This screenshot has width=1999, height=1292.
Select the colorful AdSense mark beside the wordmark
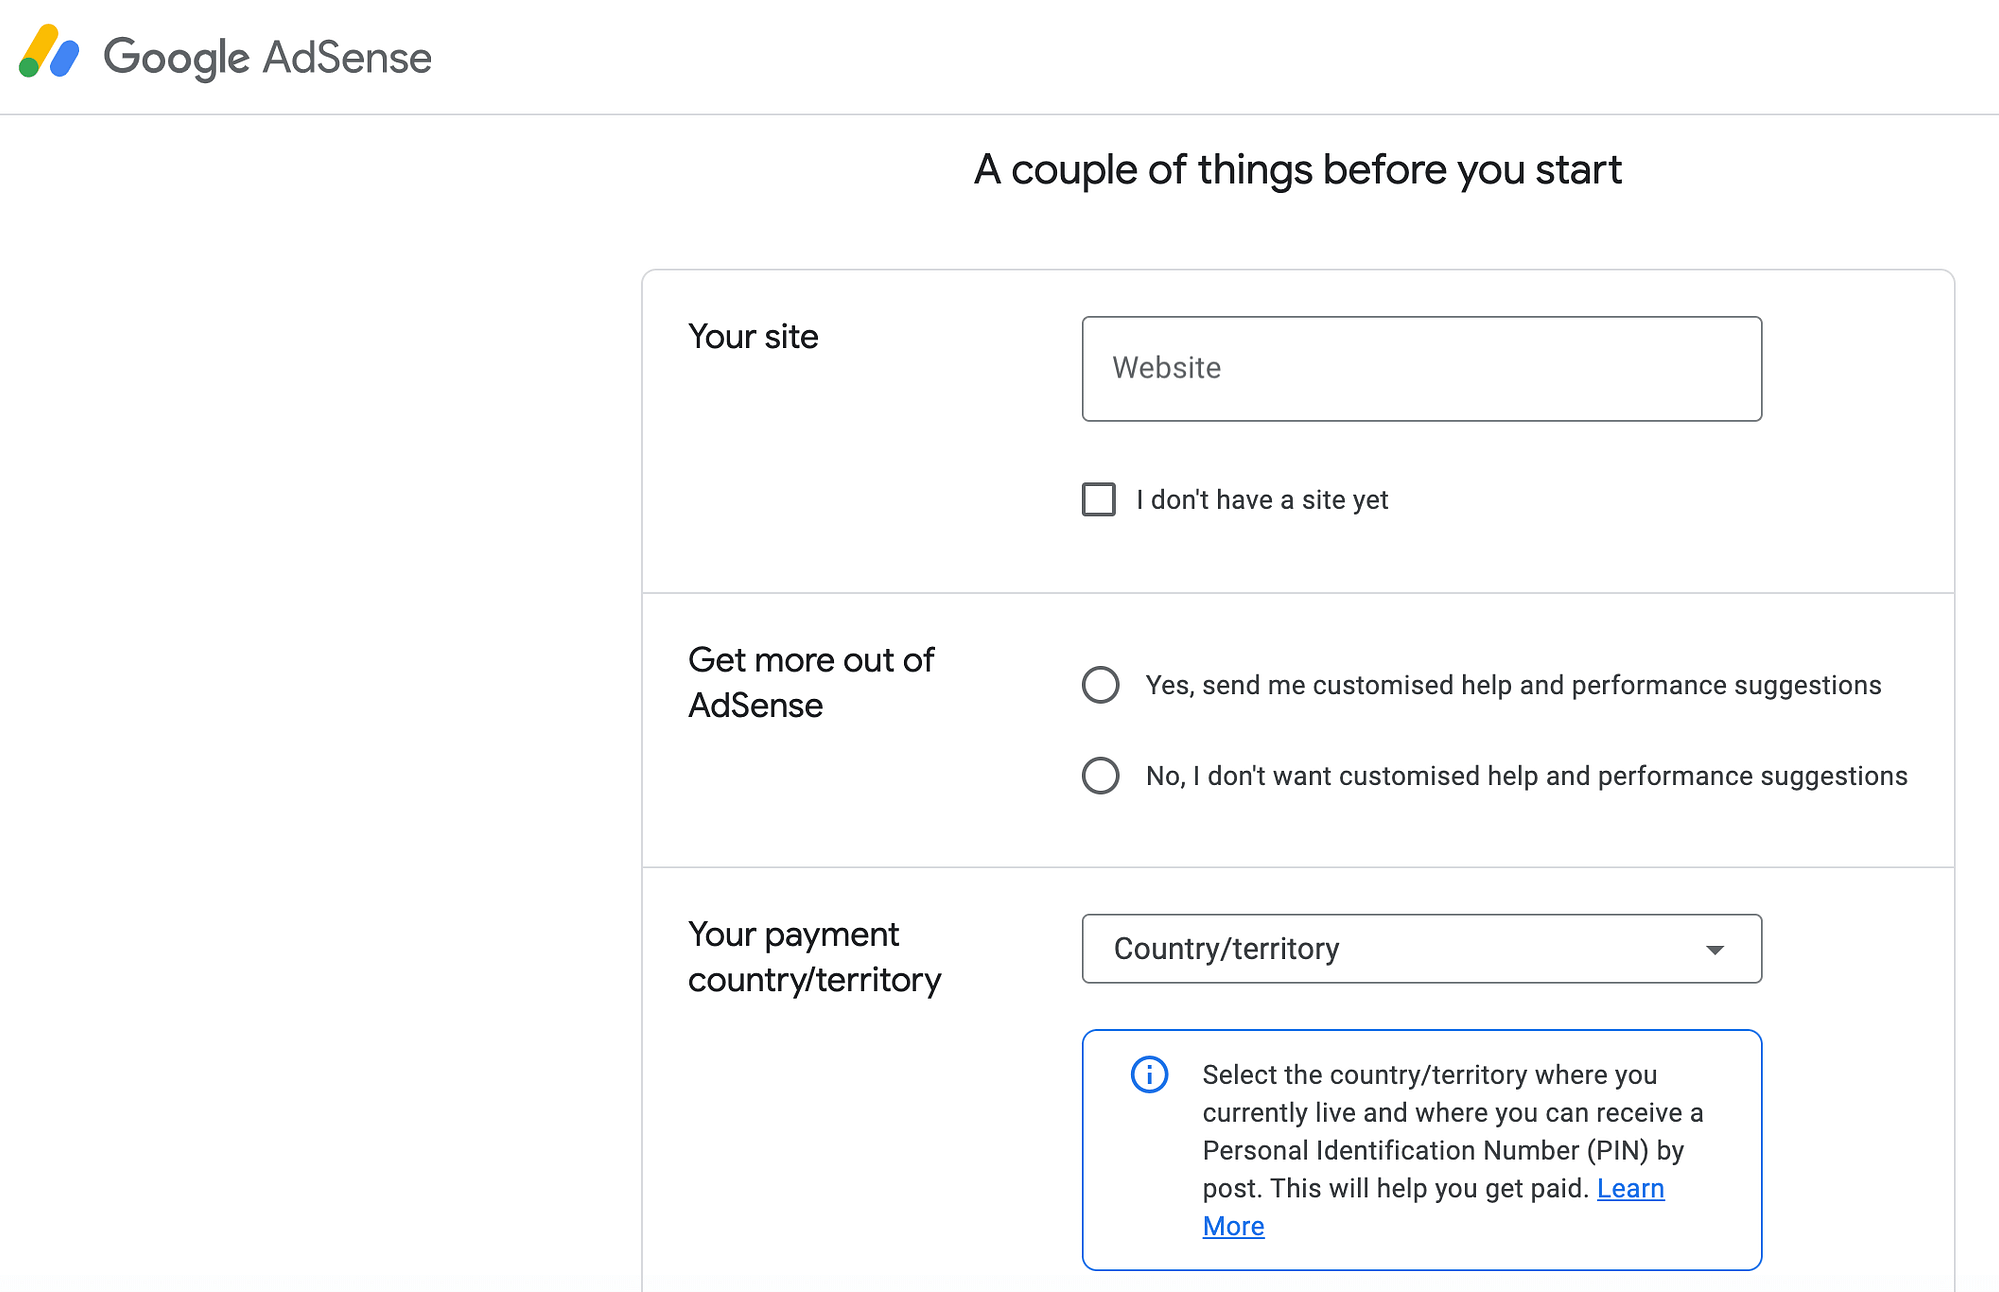pos(47,52)
